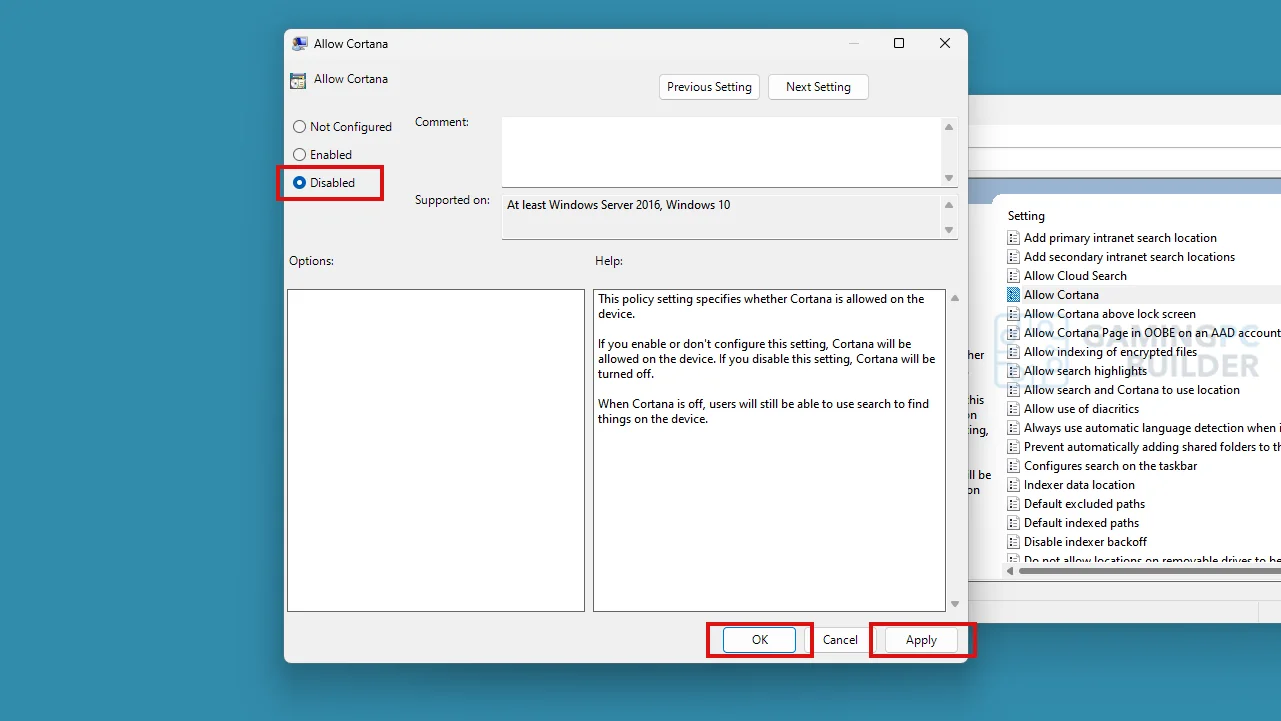Click icon for Always use automatic language detection

[x=1014, y=428]
